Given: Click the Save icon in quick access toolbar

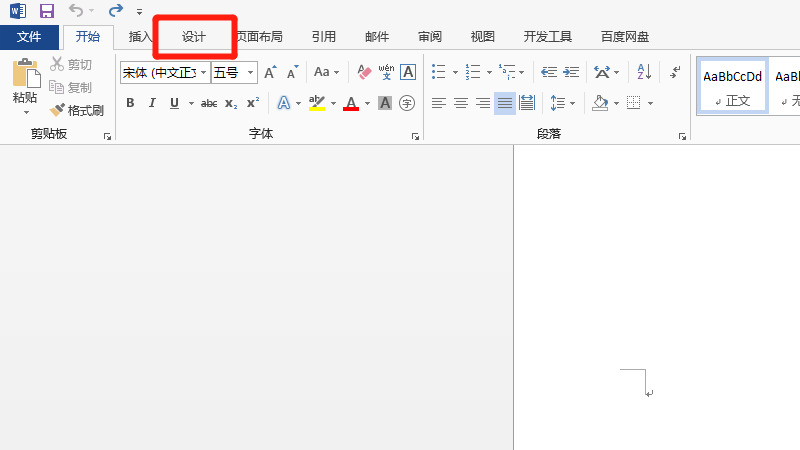Looking at the screenshot, I should click(46, 11).
